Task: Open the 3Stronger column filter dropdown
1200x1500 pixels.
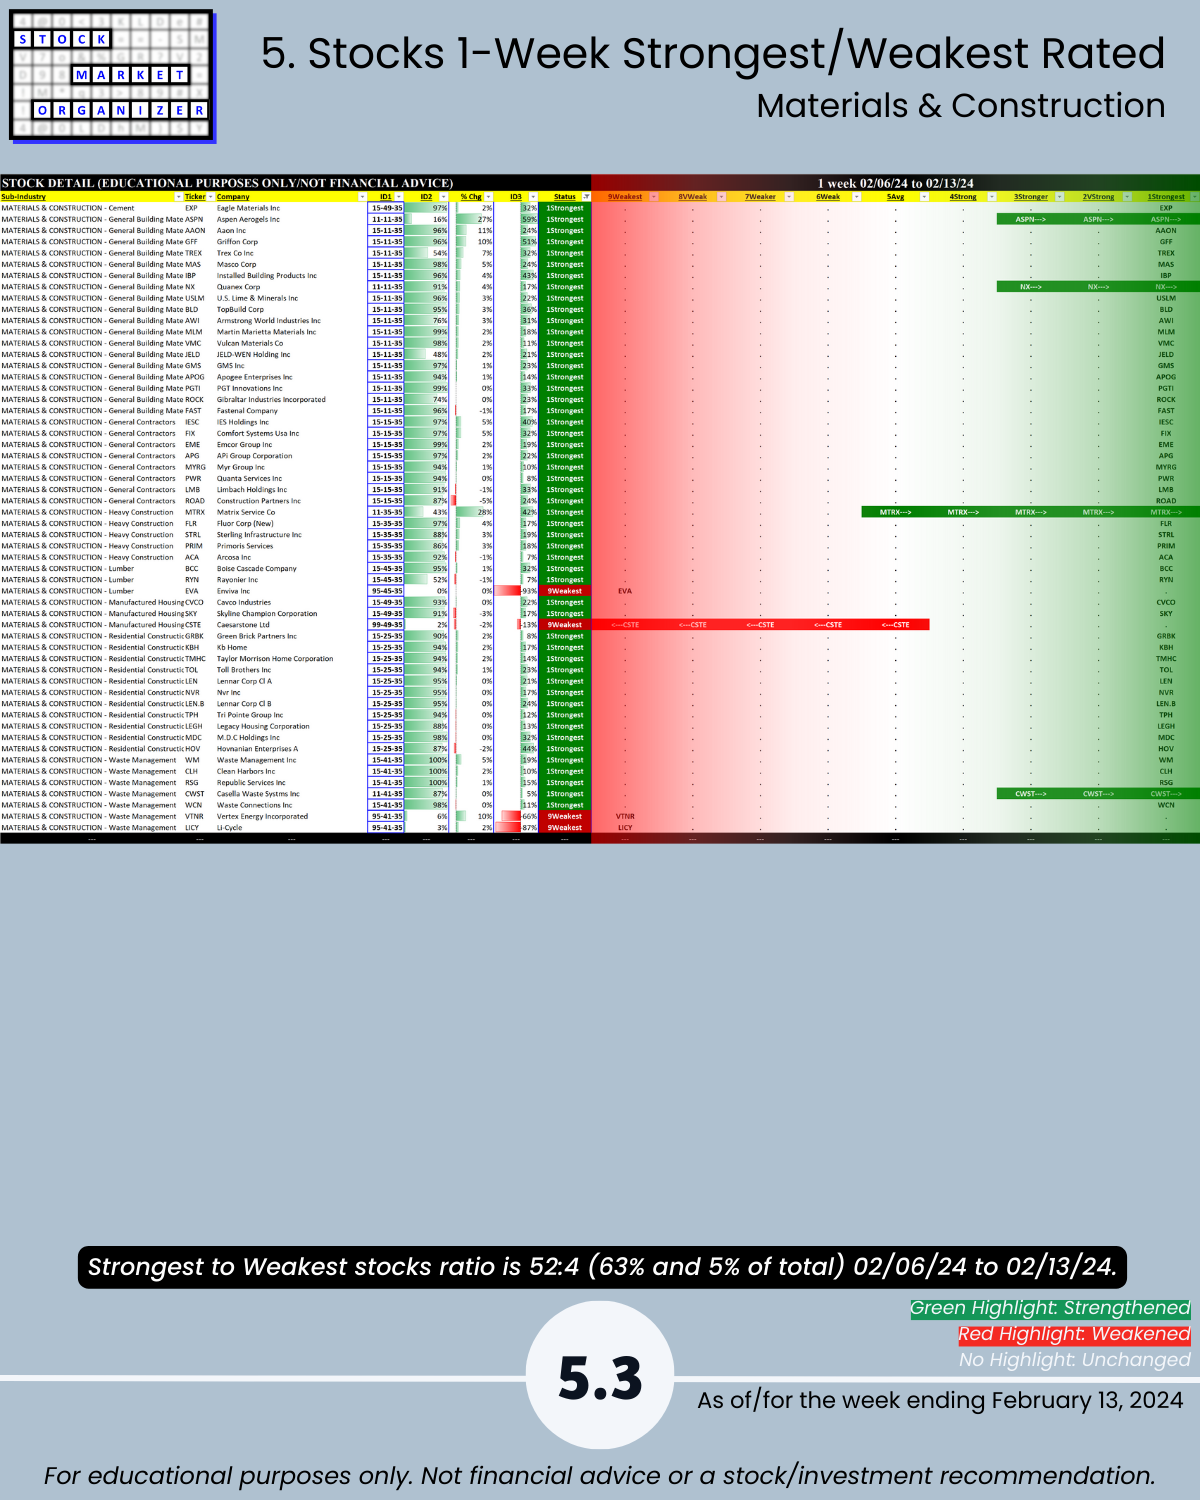Action: coord(1059,197)
